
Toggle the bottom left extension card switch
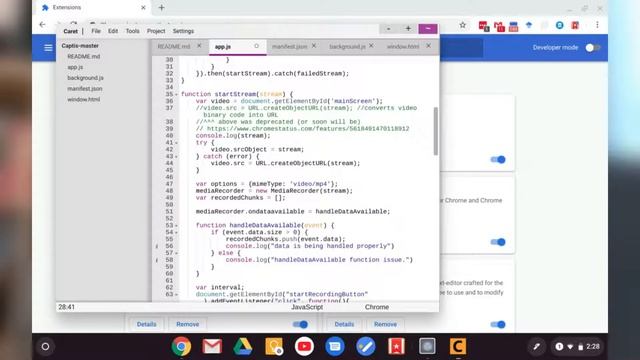[x=300, y=324]
